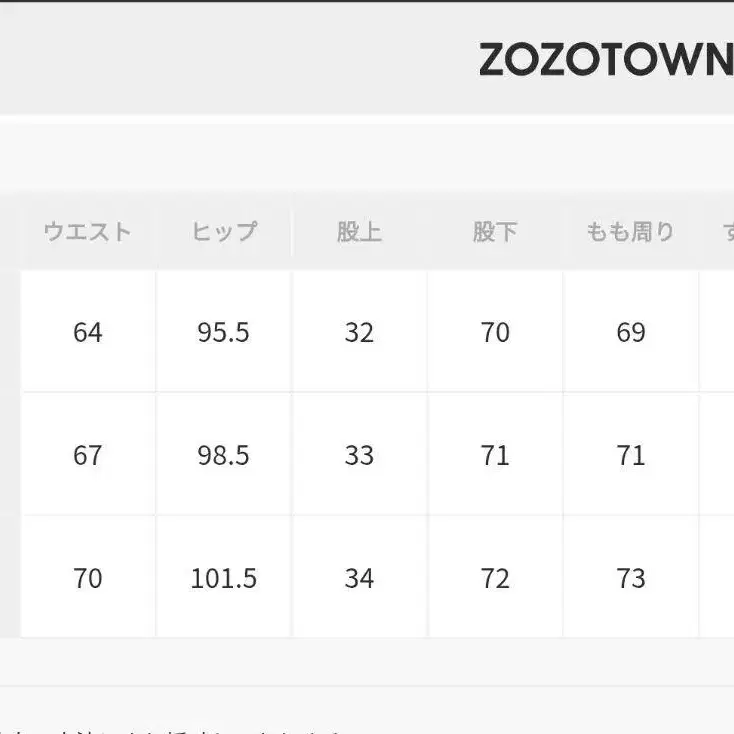Select the waist value 67 cell

click(88, 455)
